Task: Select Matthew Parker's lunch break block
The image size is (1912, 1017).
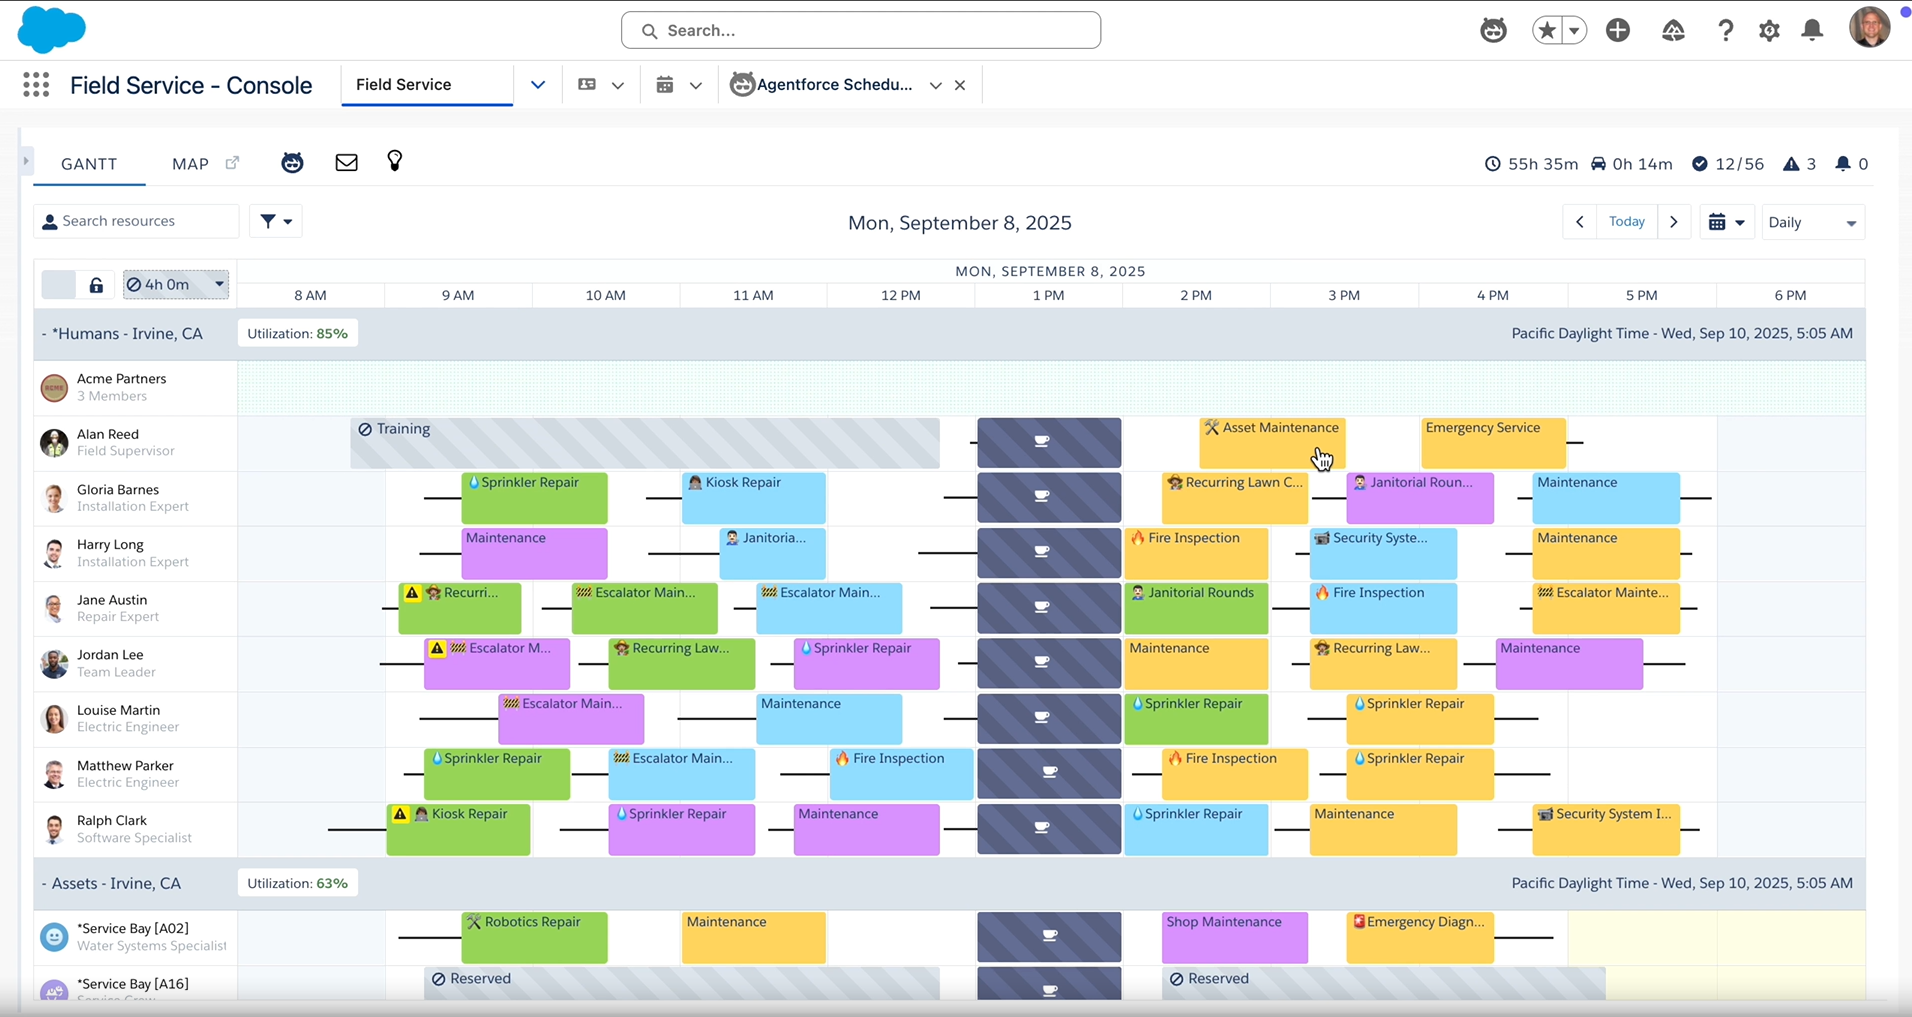Action: [1049, 774]
